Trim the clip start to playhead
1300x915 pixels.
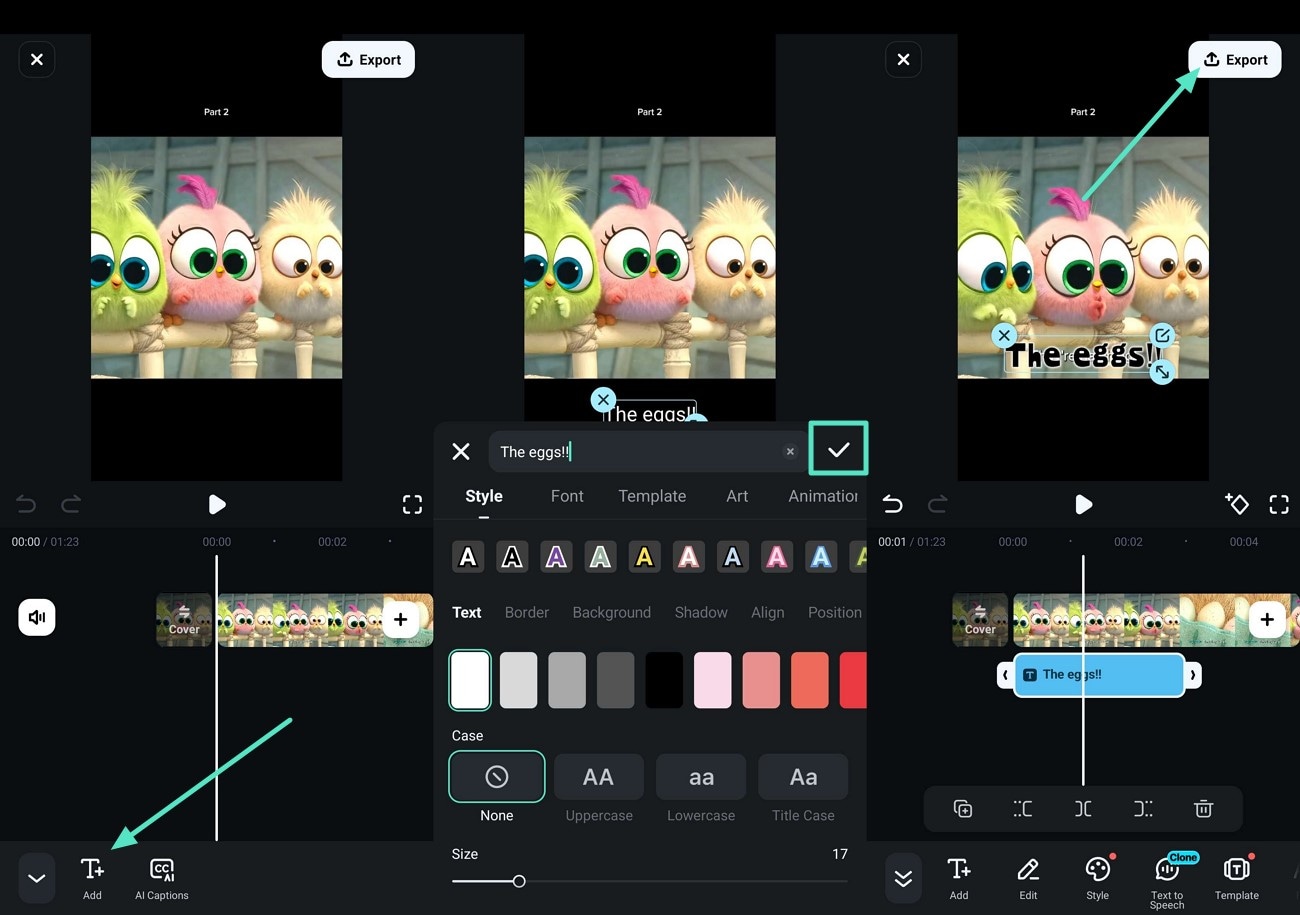1023,809
